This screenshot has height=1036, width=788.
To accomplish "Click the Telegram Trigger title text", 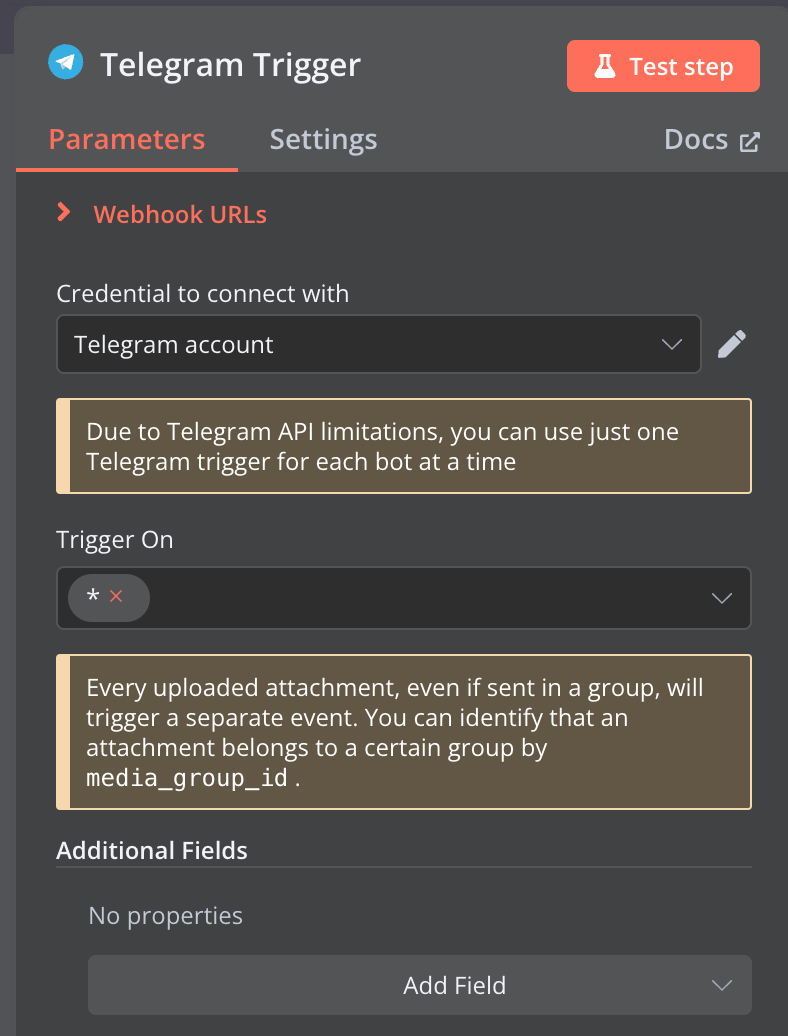I will pyautogui.click(x=230, y=64).
